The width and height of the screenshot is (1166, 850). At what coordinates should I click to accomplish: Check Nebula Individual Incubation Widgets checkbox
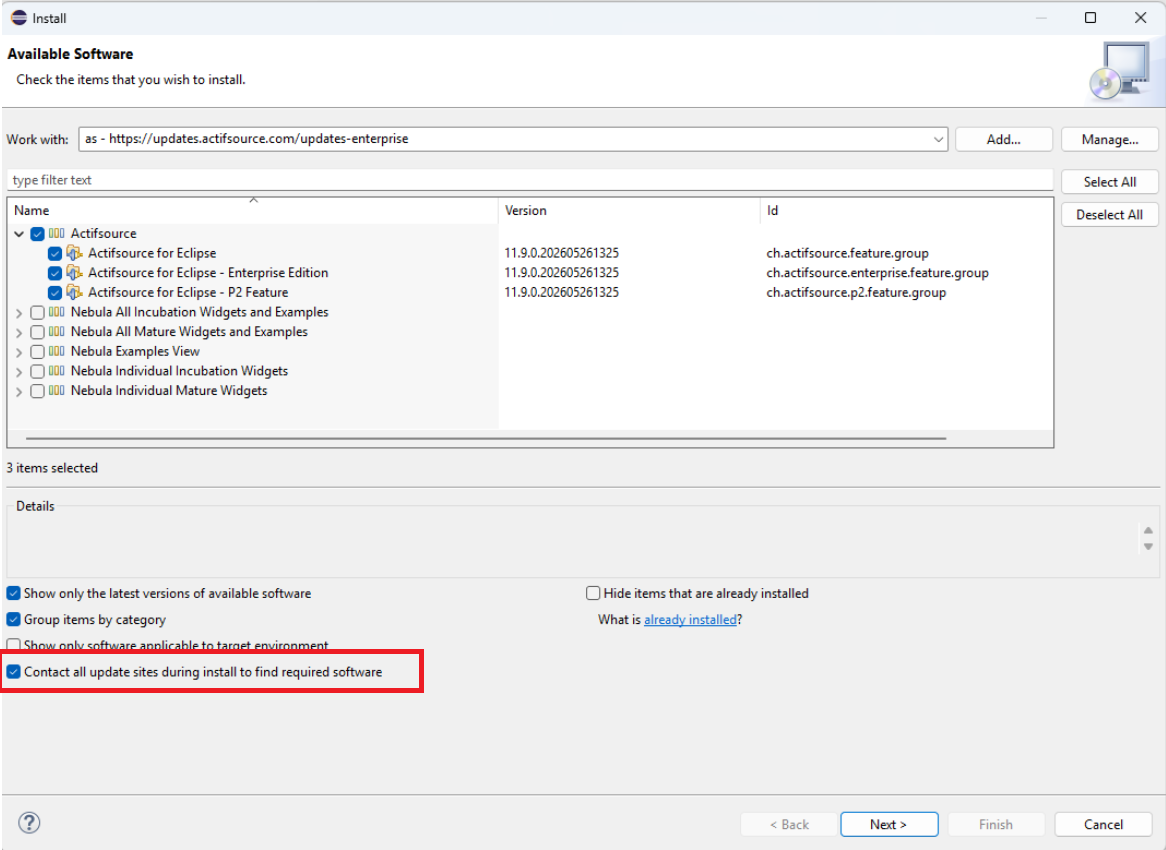click(x=37, y=371)
